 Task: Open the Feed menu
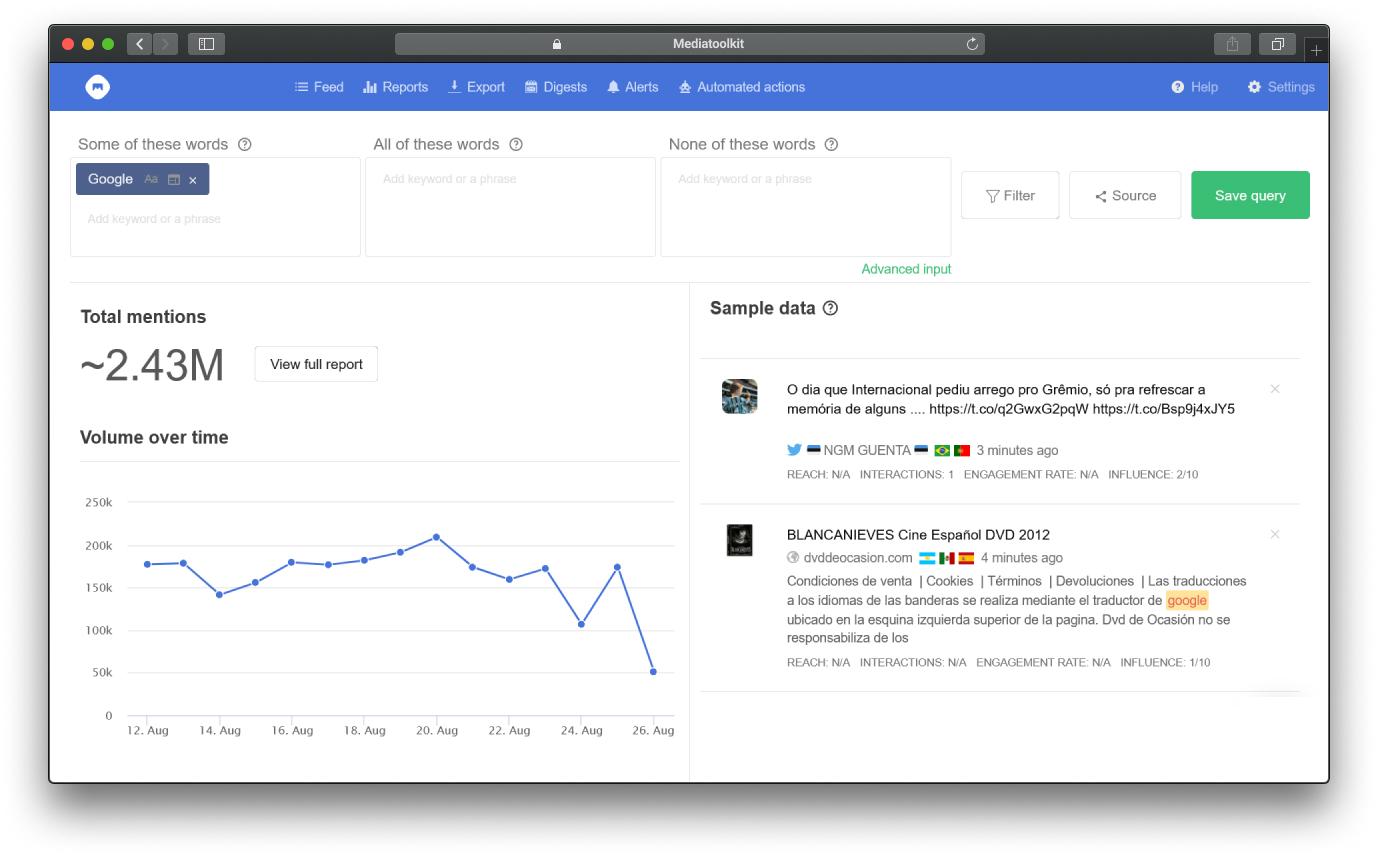pyautogui.click(x=319, y=87)
